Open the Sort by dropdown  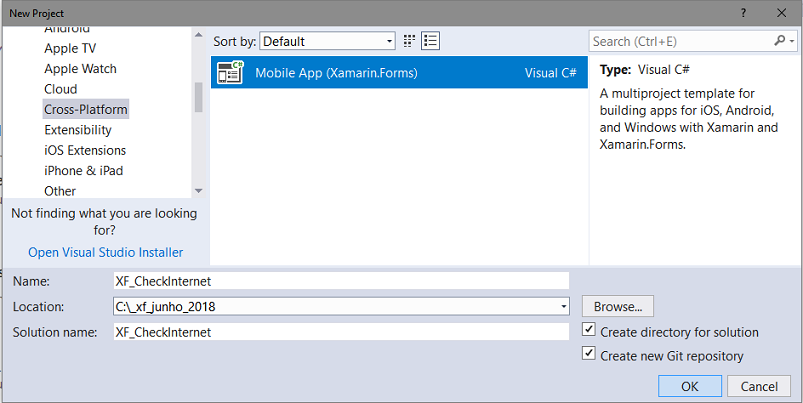pyautogui.click(x=327, y=41)
